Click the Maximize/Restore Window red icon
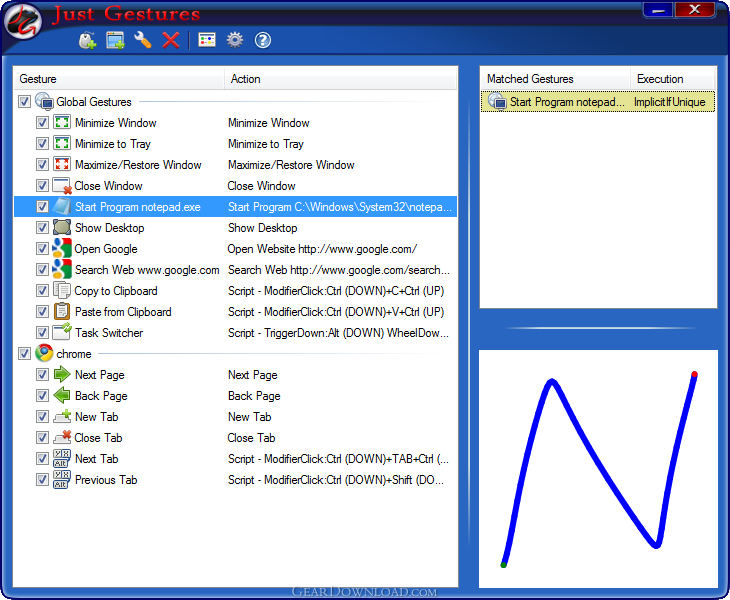The image size is (730, 600). tap(62, 164)
